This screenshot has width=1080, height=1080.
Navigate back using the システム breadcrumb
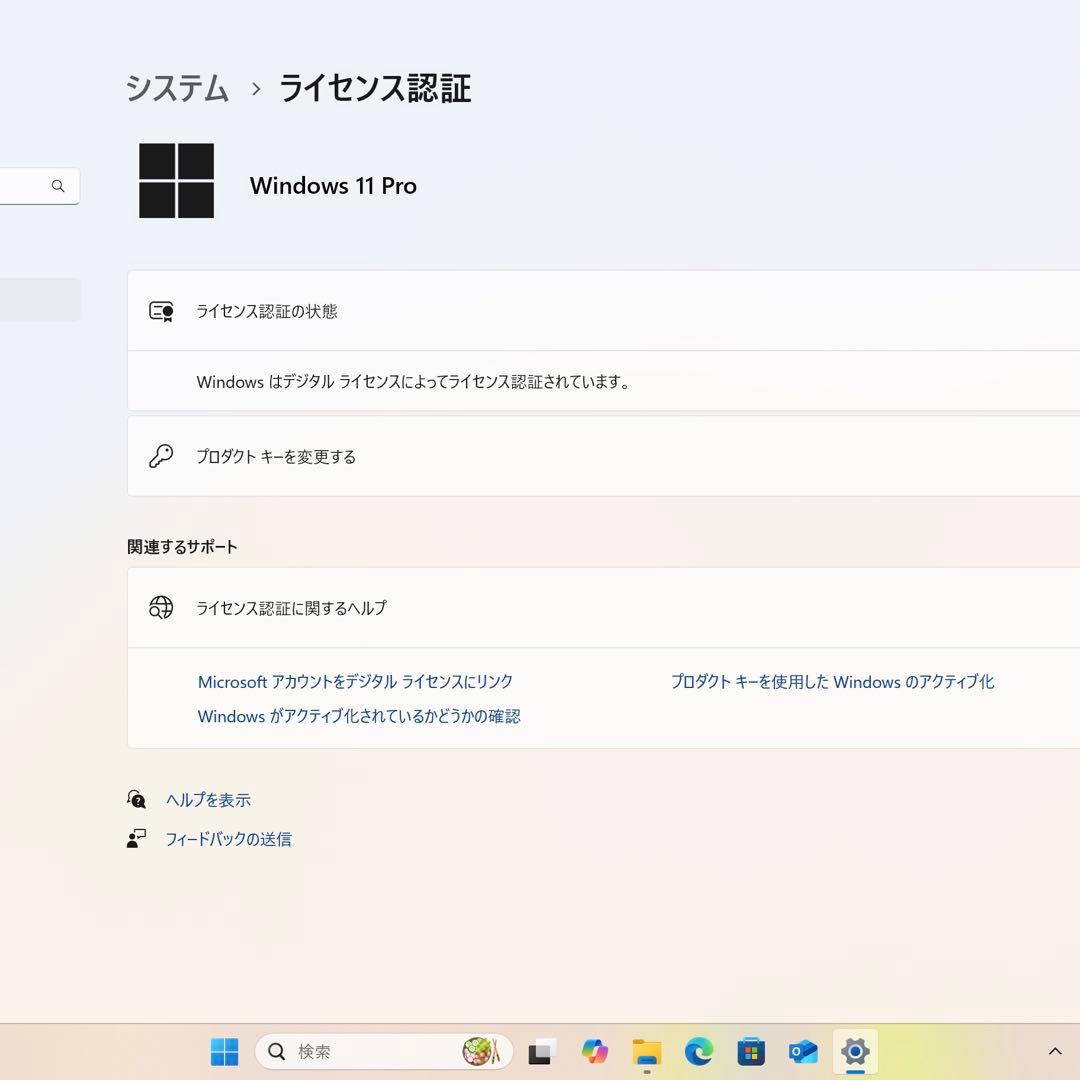click(177, 88)
